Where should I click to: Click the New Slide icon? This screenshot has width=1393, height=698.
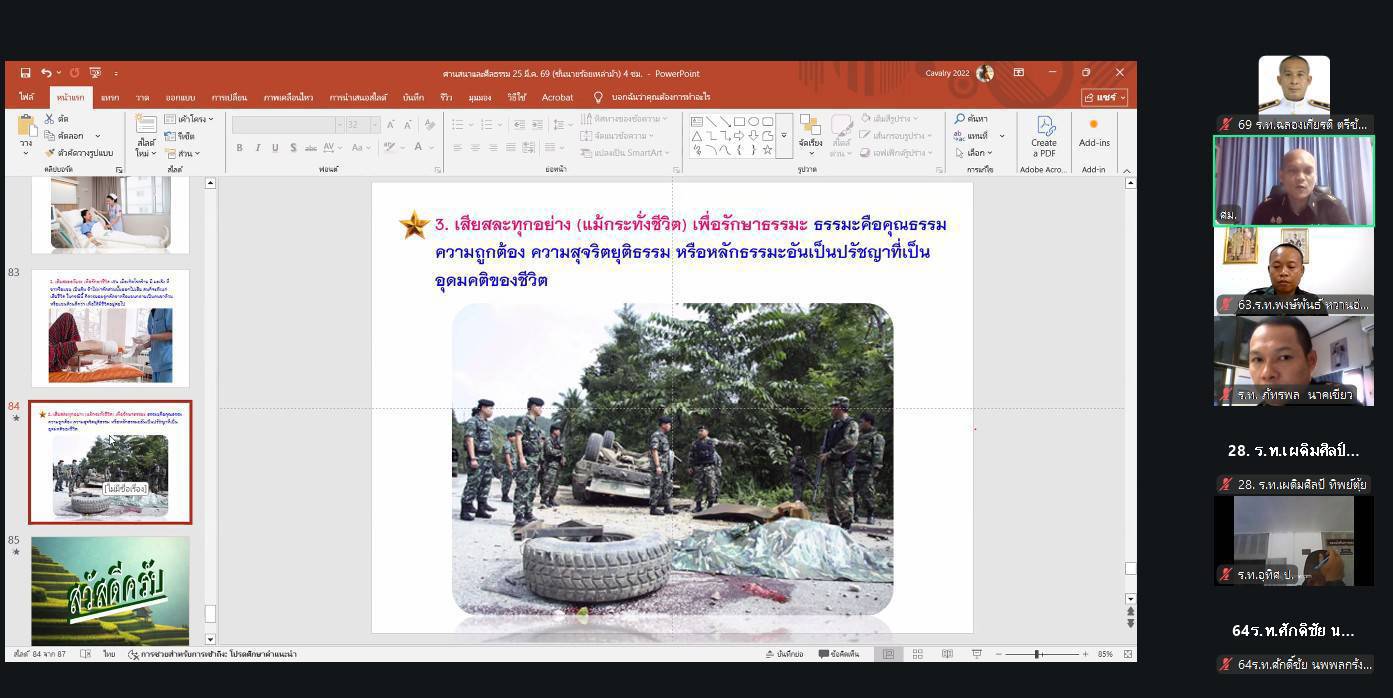[x=145, y=126]
